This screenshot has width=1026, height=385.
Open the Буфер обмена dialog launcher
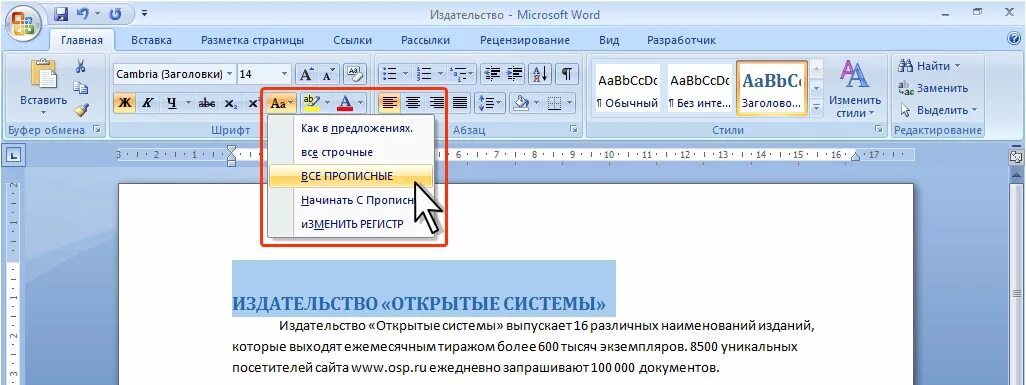(97, 130)
